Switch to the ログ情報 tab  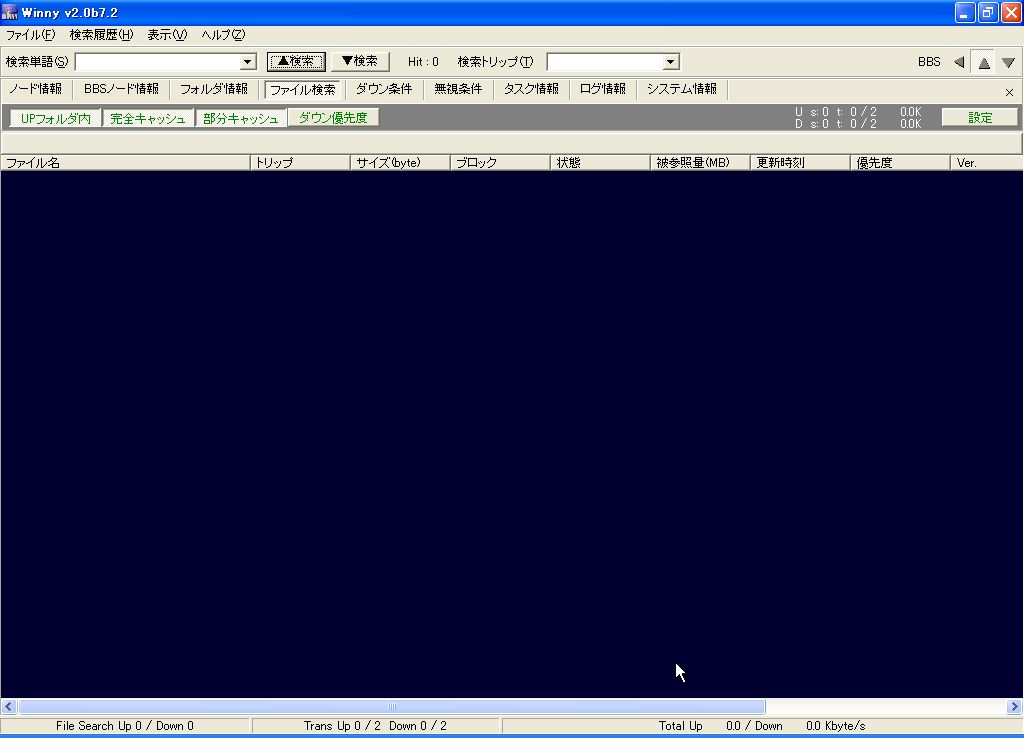pyautogui.click(x=602, y=89)
